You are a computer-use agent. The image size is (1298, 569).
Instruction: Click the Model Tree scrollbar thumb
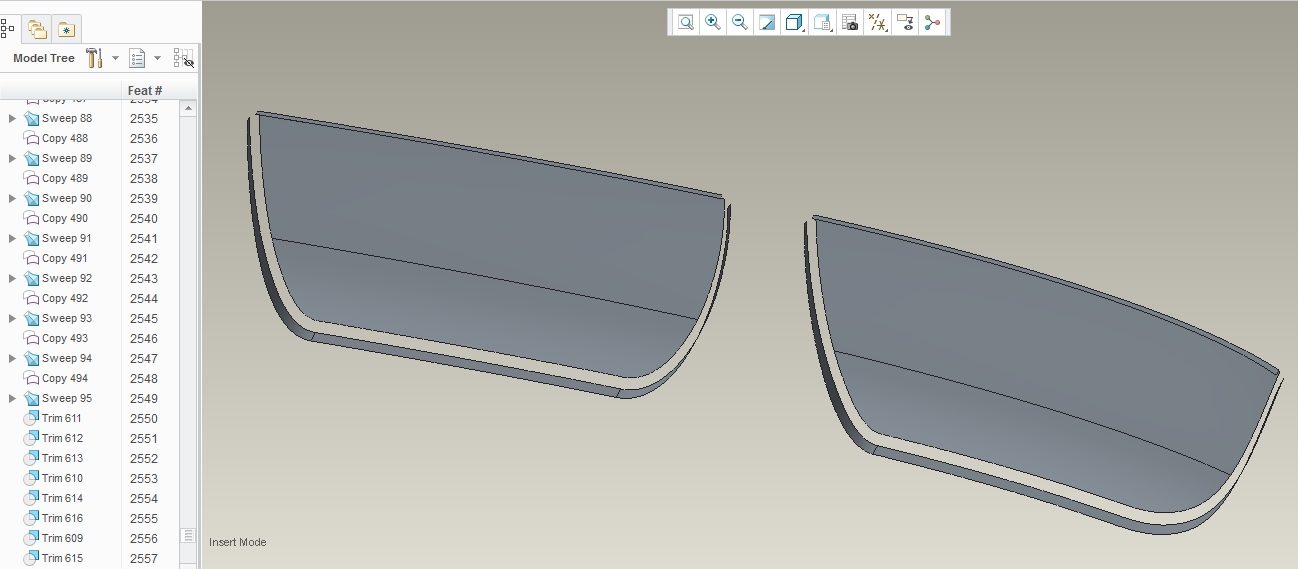pos(187,535)
